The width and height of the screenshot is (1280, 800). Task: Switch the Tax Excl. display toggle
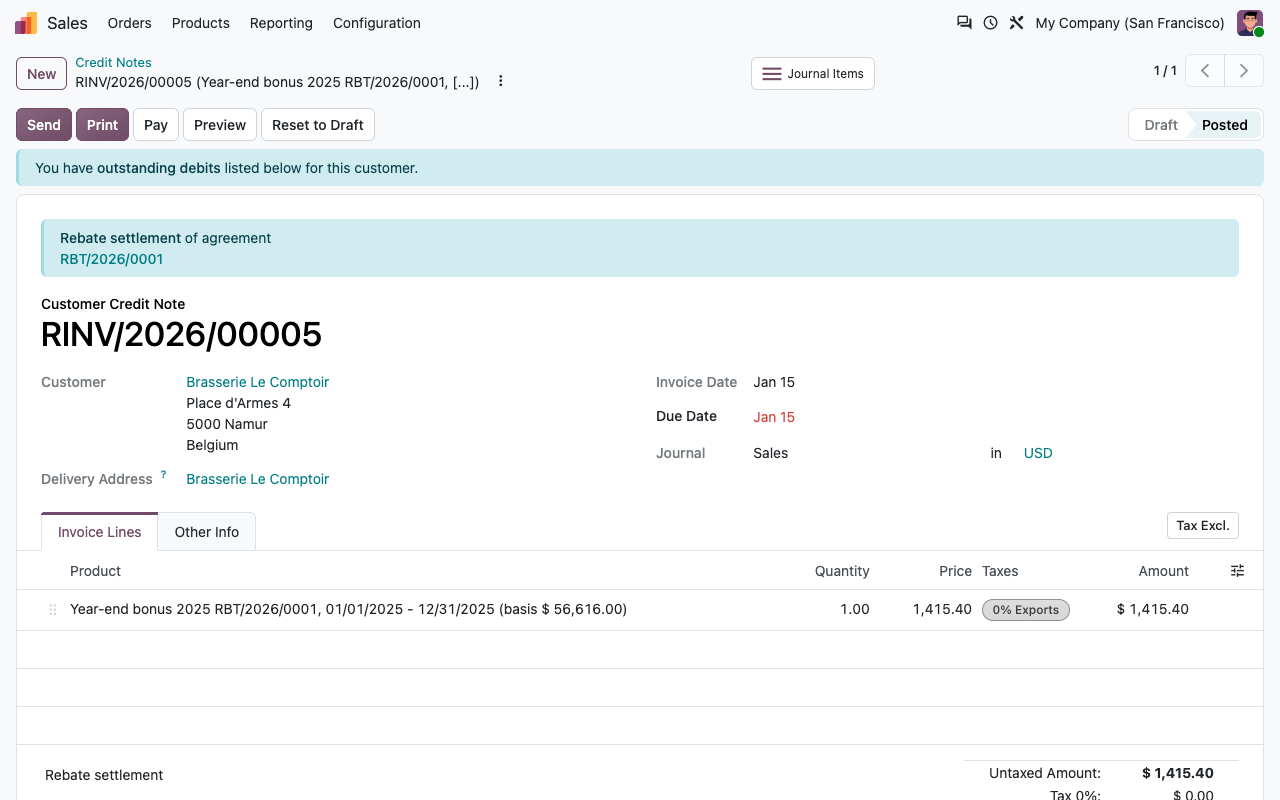pyautogui.click(x=1203, y=526)
